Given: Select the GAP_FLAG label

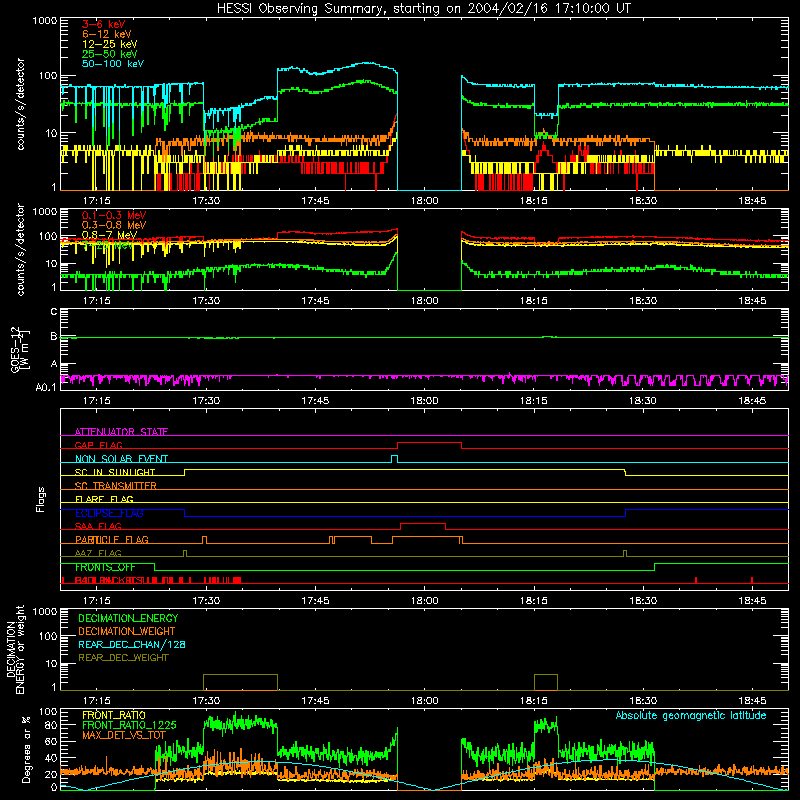Looking at the screenshot, I should pyautogui.click(x=98, y=445).
